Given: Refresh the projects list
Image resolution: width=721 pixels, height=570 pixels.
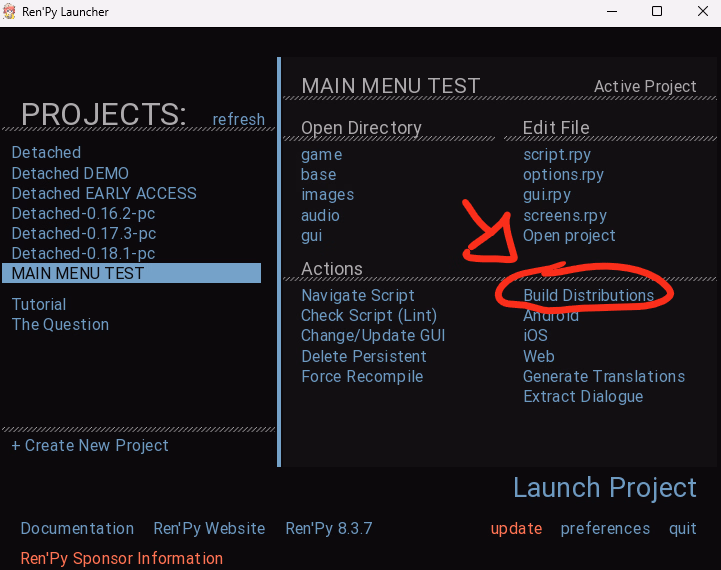Looking at the screenshot, I should tap(238, 119).
